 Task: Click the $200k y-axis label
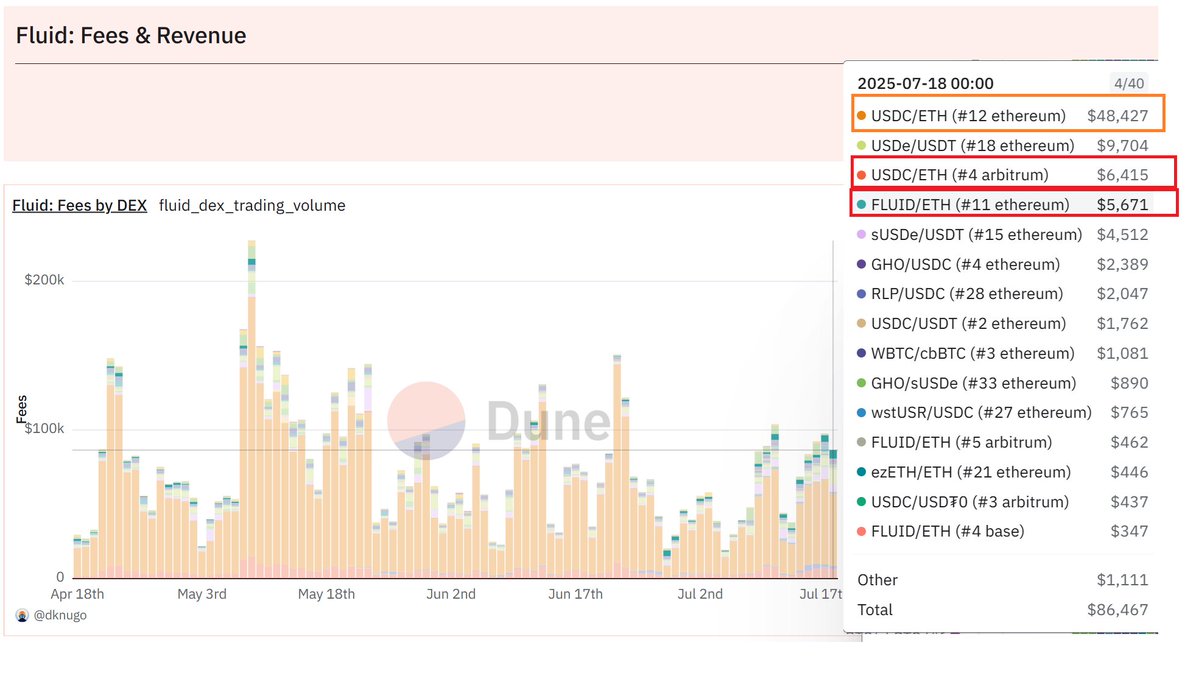pyautogui.click(x=44, y=280)
